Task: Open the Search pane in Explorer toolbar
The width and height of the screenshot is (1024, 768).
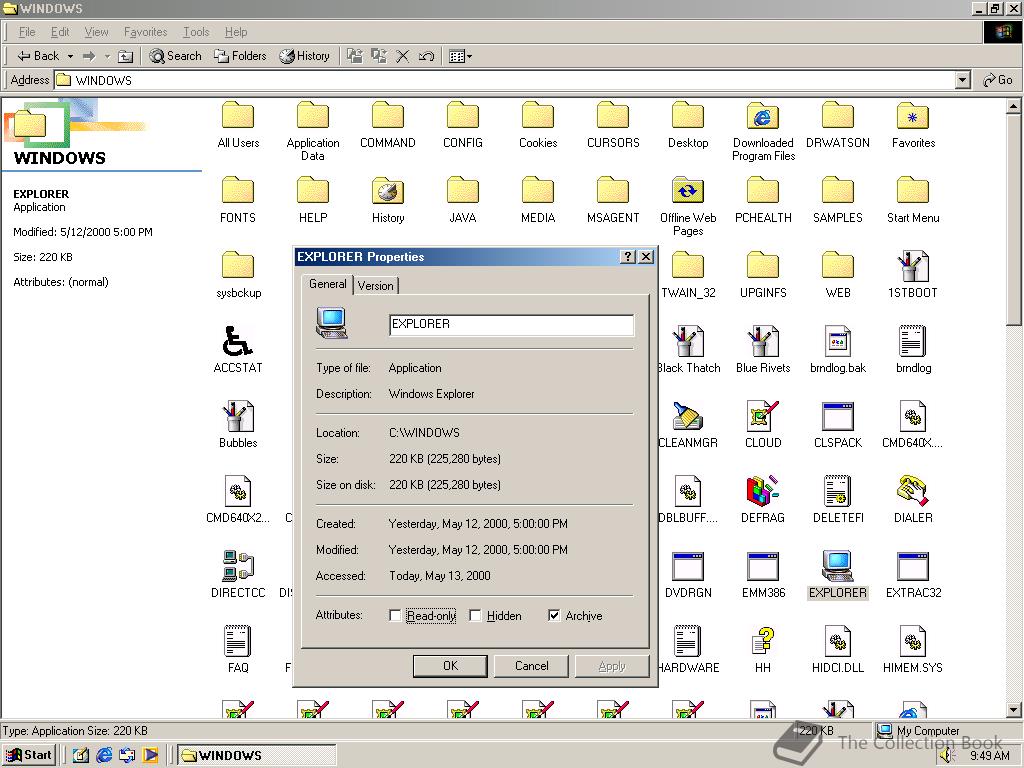Action: pyautogui.click(x=175, y=56)
